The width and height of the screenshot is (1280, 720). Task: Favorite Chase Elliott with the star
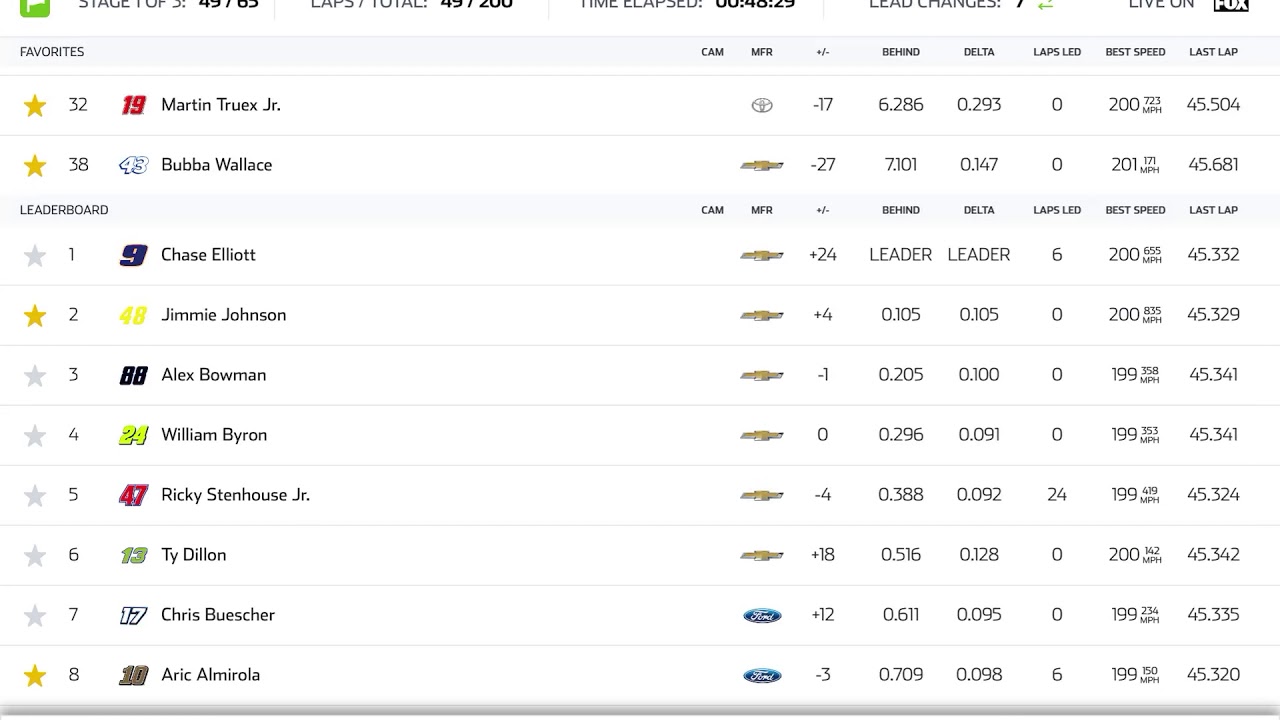click(x=35, y=256)
